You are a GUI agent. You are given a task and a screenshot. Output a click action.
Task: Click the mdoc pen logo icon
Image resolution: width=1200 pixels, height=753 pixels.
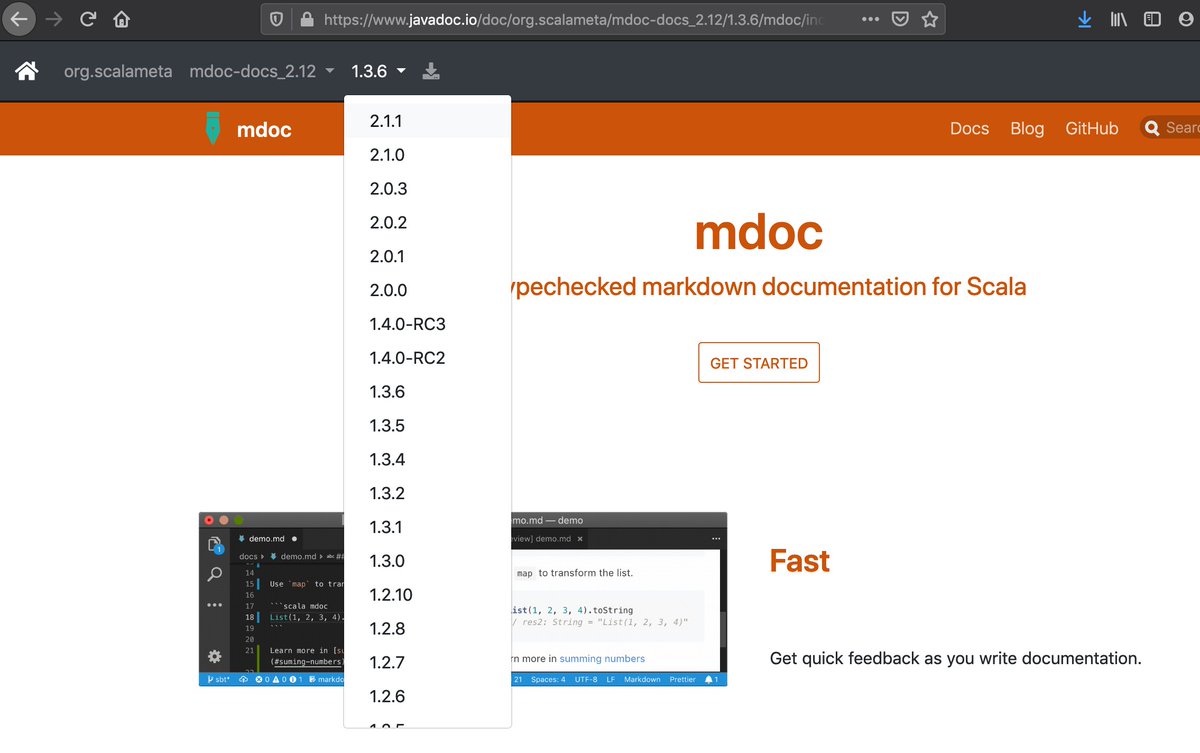pyautogui.click(x=211, y=128)
